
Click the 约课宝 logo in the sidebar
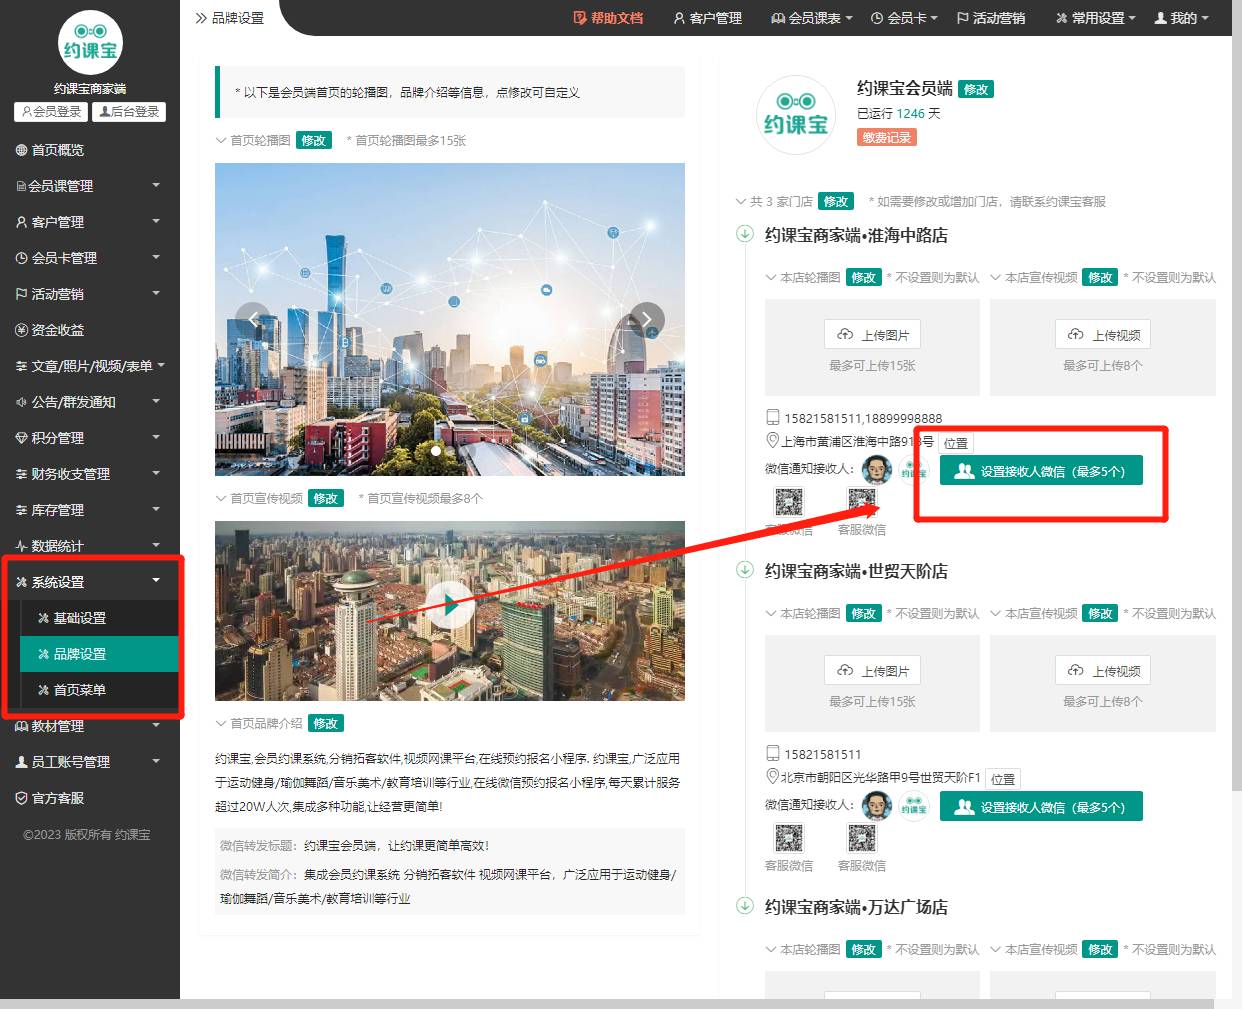coord(90,43)
